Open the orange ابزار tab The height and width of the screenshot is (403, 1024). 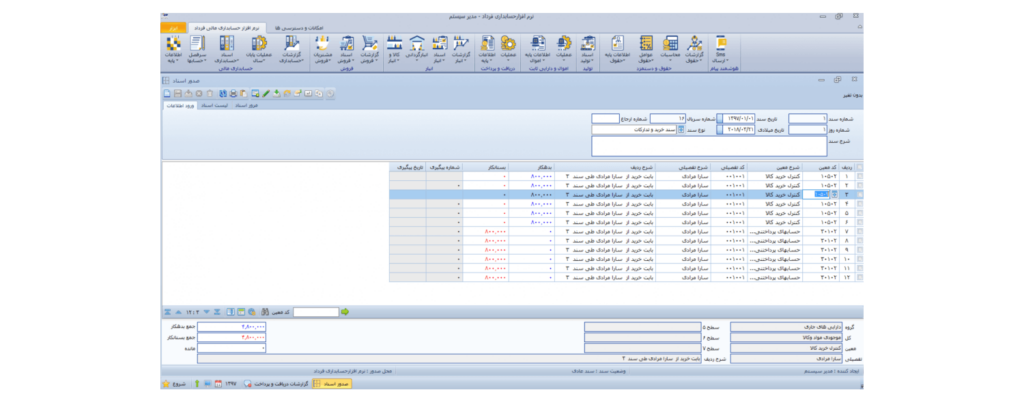tap(173, 28)
